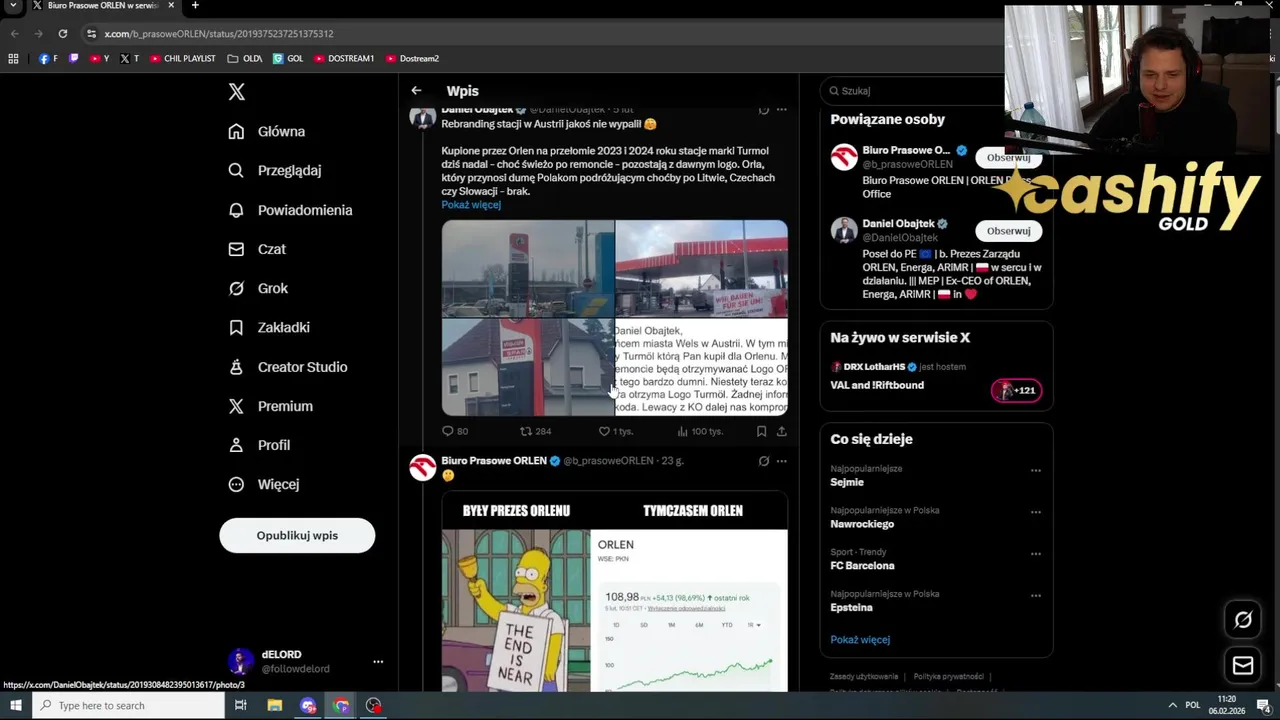Open Przeglądaj explore page

(275, 170)
